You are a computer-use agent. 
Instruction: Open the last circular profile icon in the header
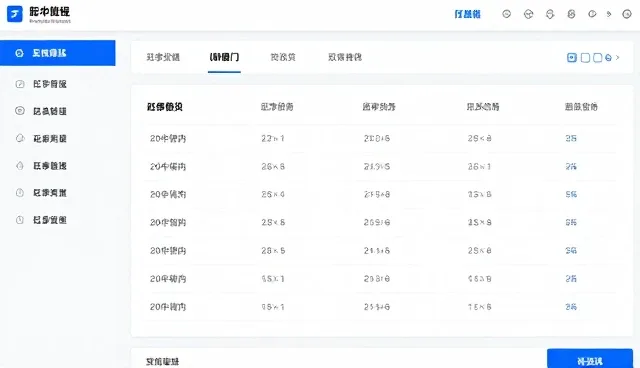click(x=627, y=14)
